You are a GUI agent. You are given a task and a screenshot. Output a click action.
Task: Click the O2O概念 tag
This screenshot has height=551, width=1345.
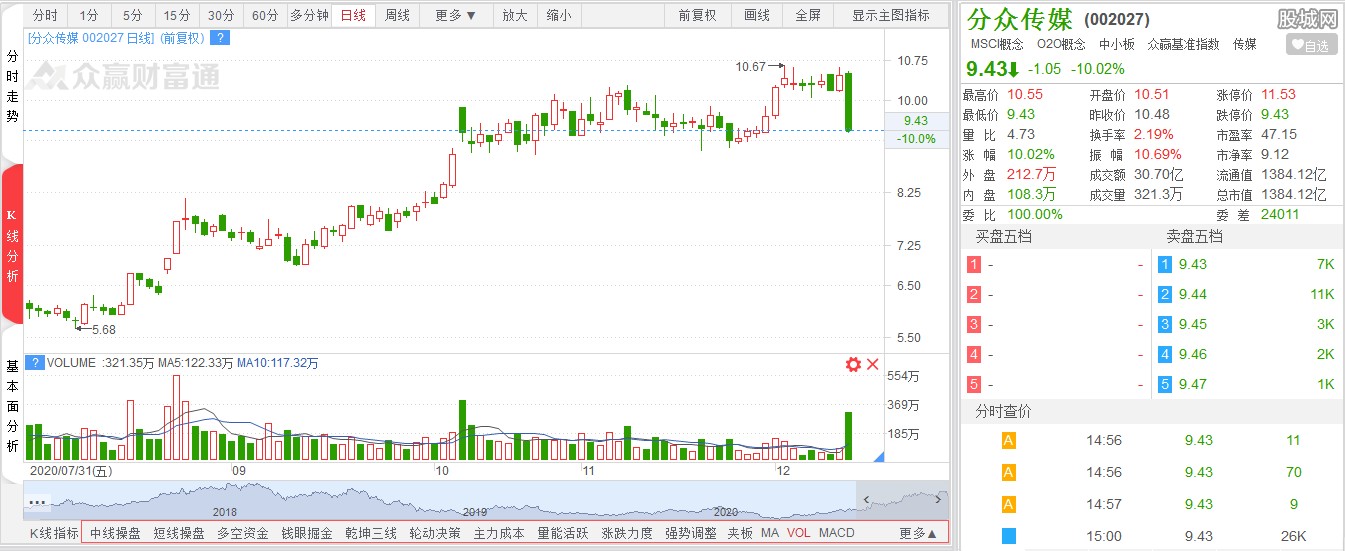[x=1061, y=44]
